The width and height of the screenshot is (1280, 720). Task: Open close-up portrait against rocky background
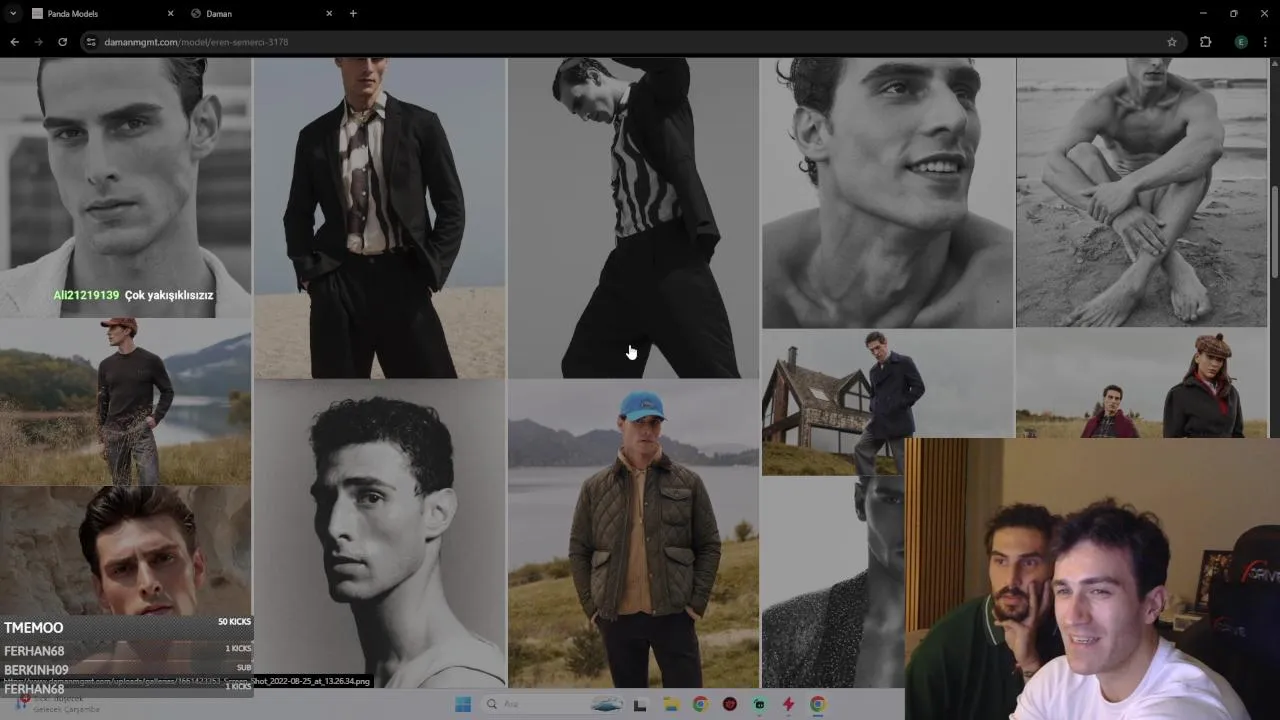pos(125,550)
